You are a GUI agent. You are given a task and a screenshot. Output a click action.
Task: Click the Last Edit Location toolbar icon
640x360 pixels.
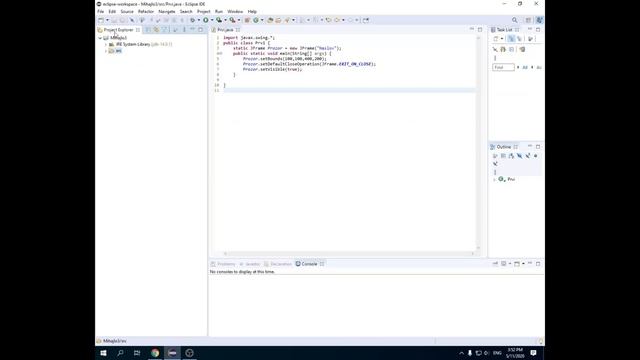coord(329,20)
